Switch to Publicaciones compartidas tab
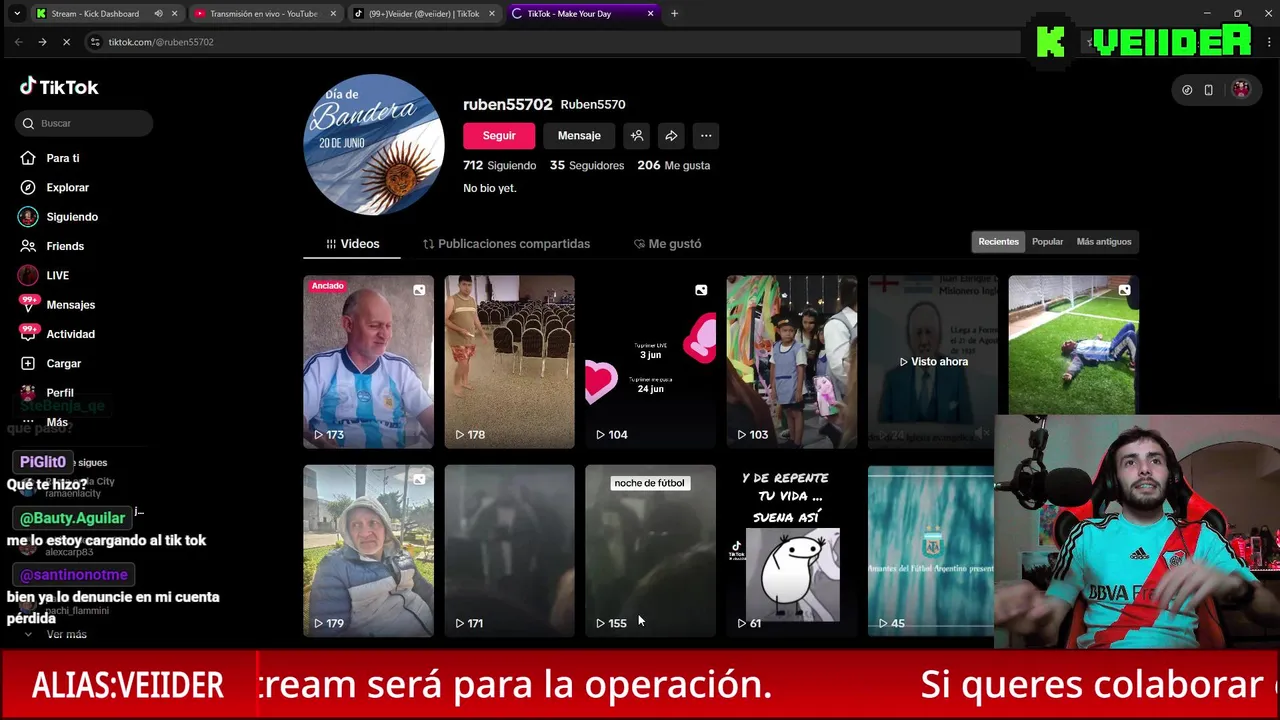Image resolution: width=1280 pixels, height=720 pixels. pos(506,244)
